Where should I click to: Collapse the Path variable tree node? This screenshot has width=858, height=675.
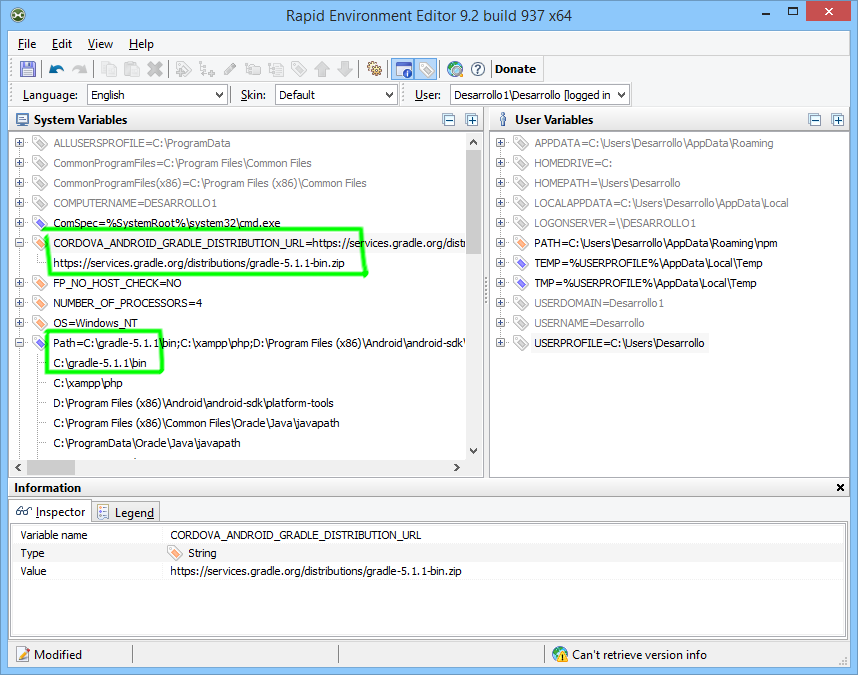[x=20, y=343]
